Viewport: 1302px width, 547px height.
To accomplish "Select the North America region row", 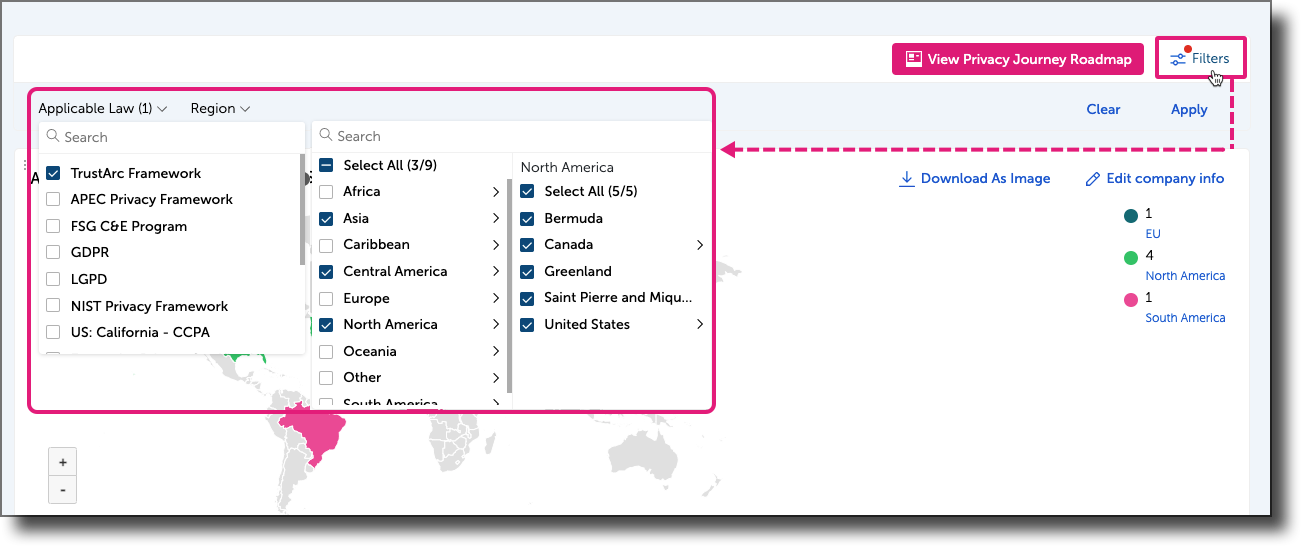I will 390,324.
